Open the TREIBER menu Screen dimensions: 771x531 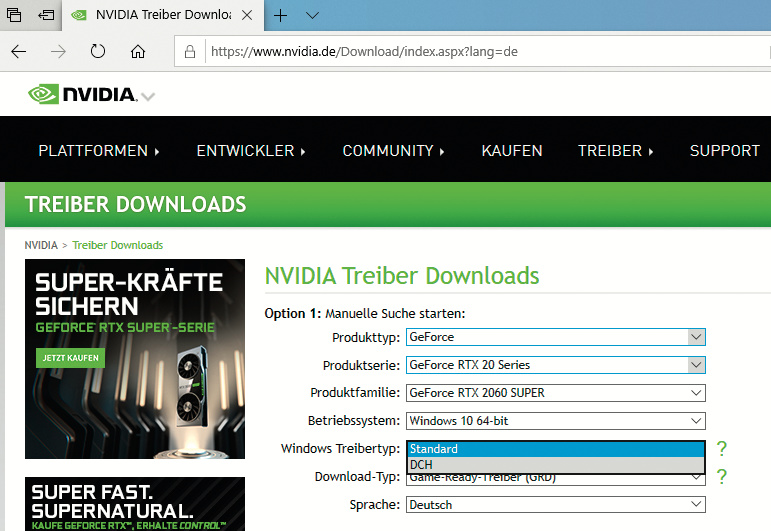coord(615,150)
